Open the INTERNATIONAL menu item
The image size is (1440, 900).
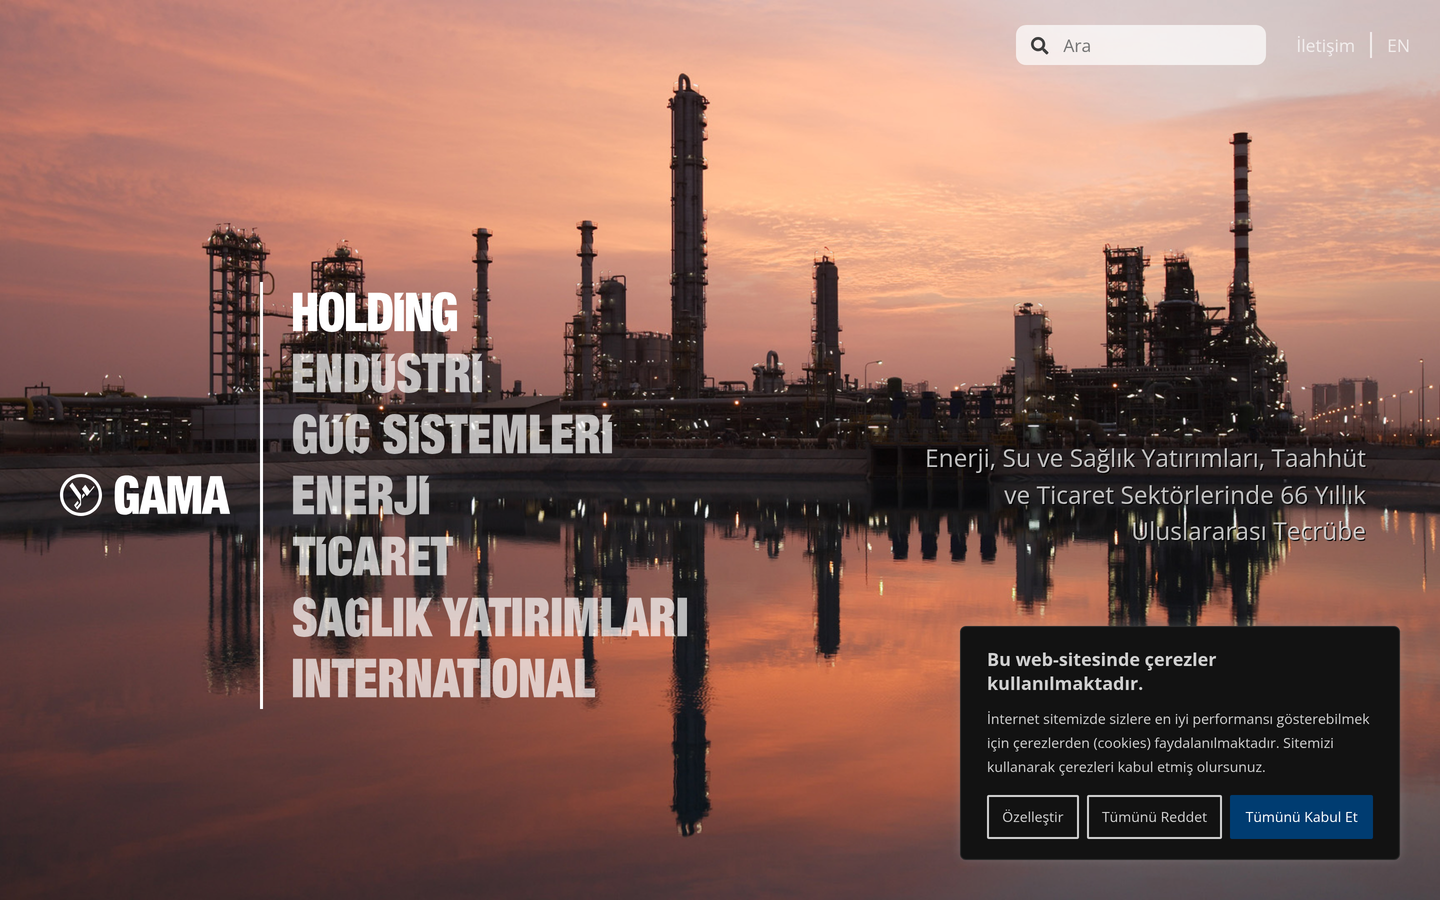tap(443, 679)
